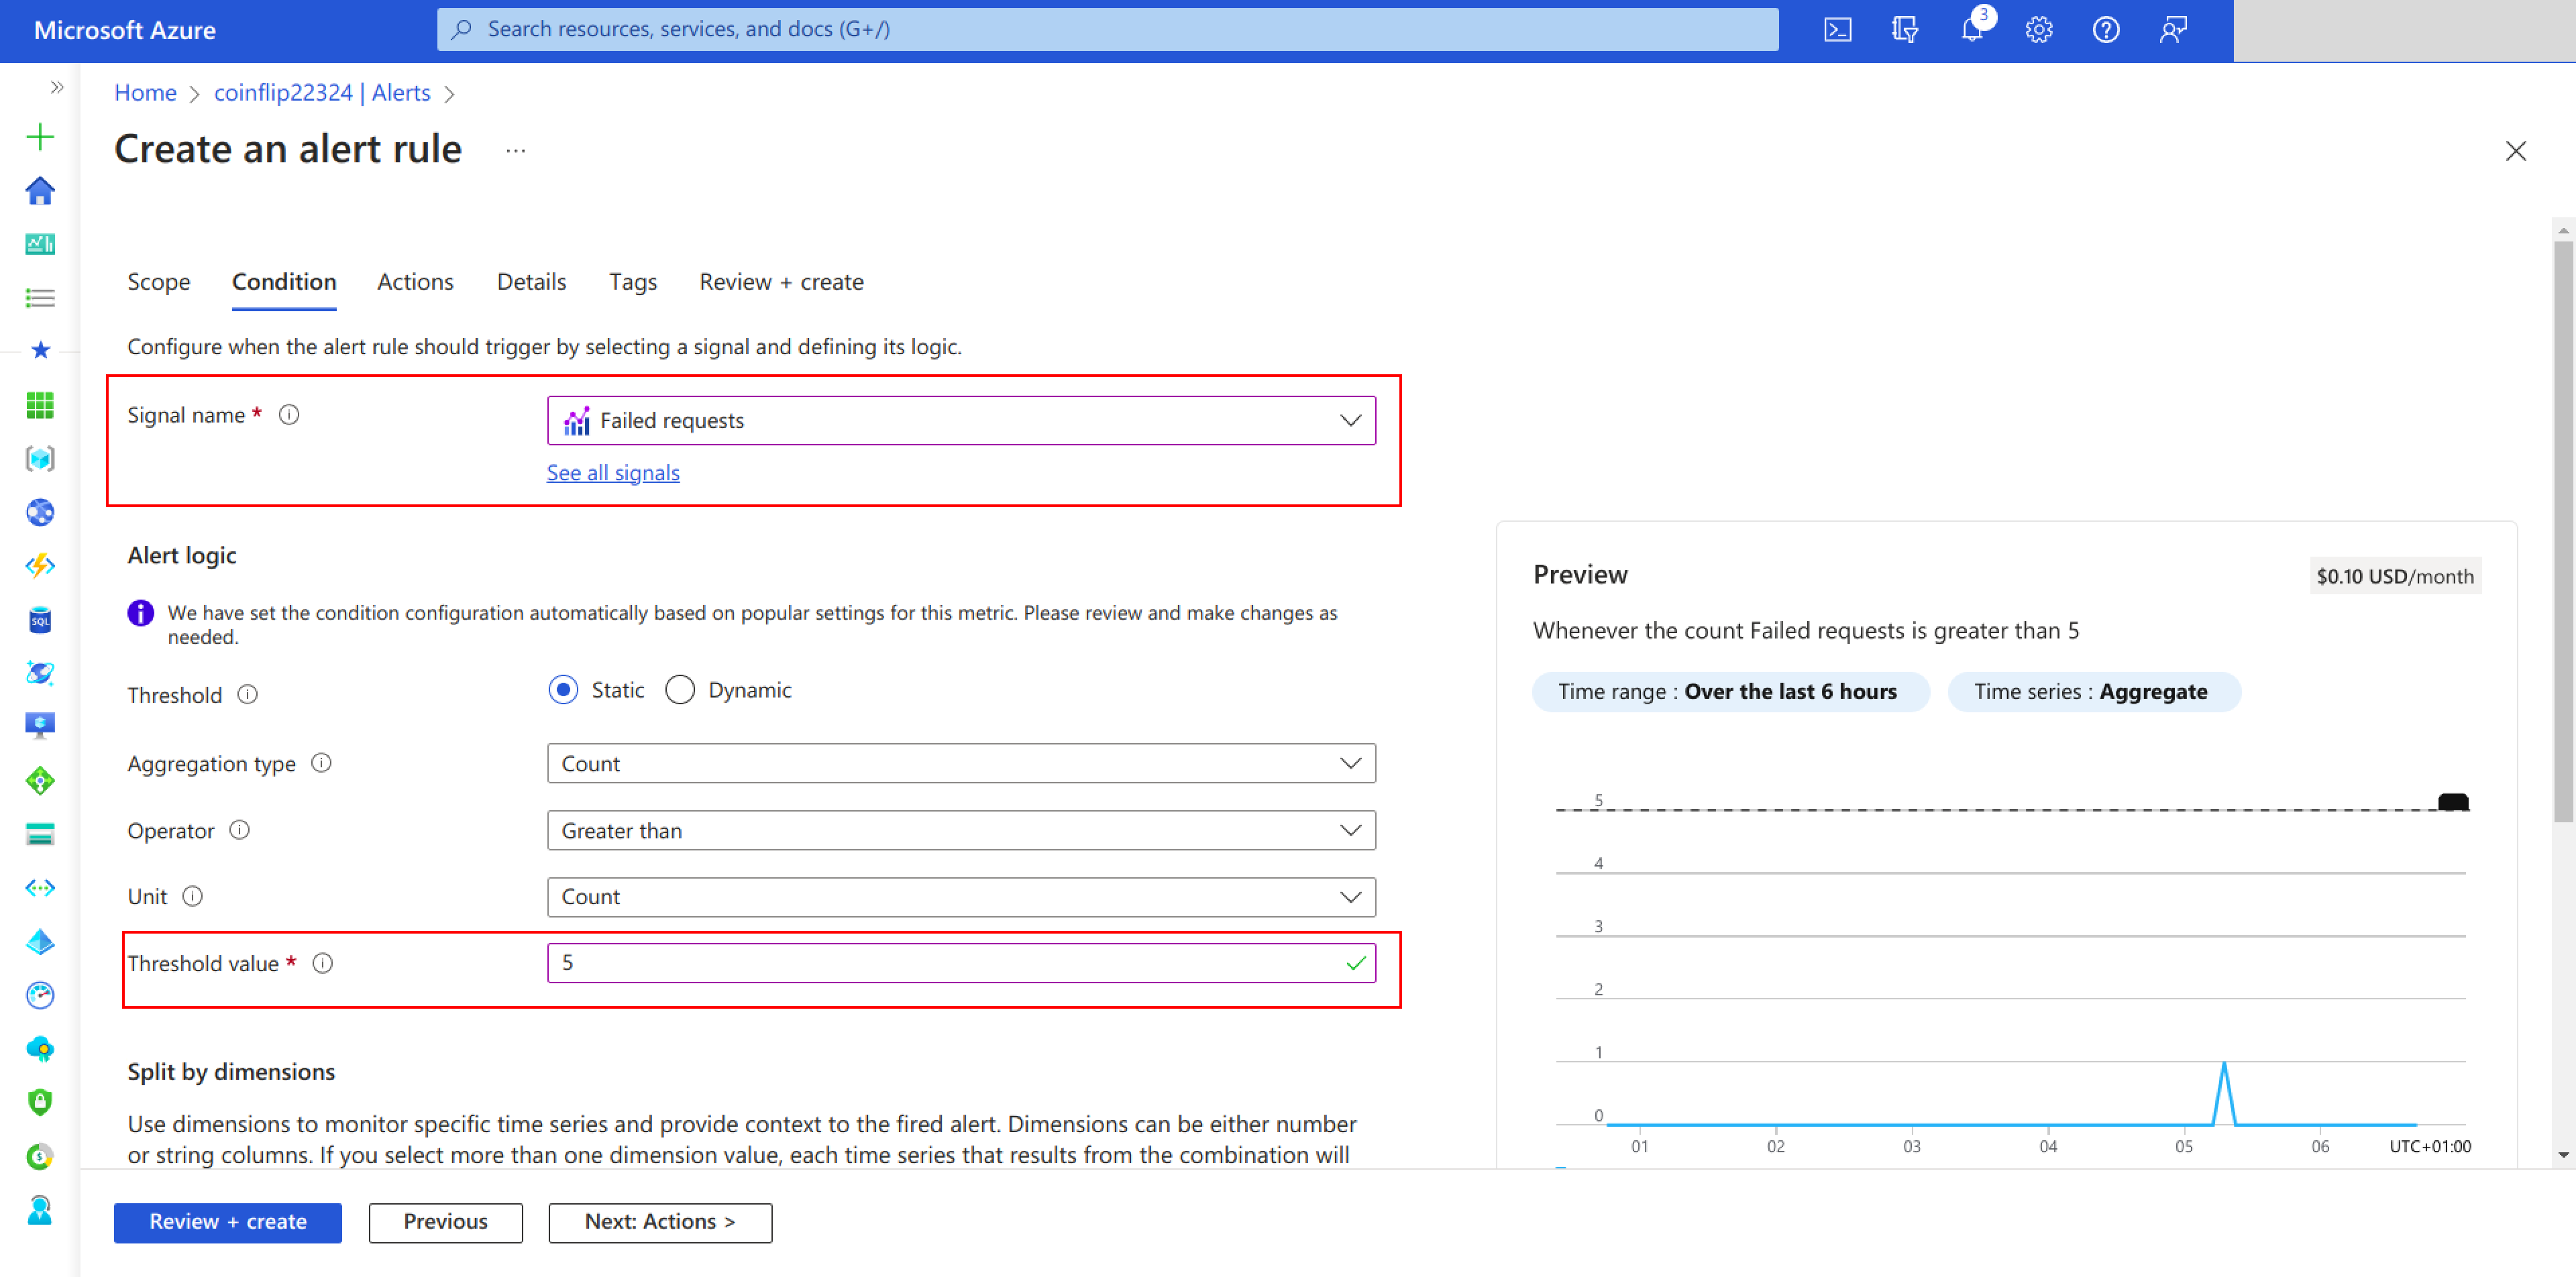Open Directory and subscription filter icon
The image size is (2576, 1277).
[1904, 30]
